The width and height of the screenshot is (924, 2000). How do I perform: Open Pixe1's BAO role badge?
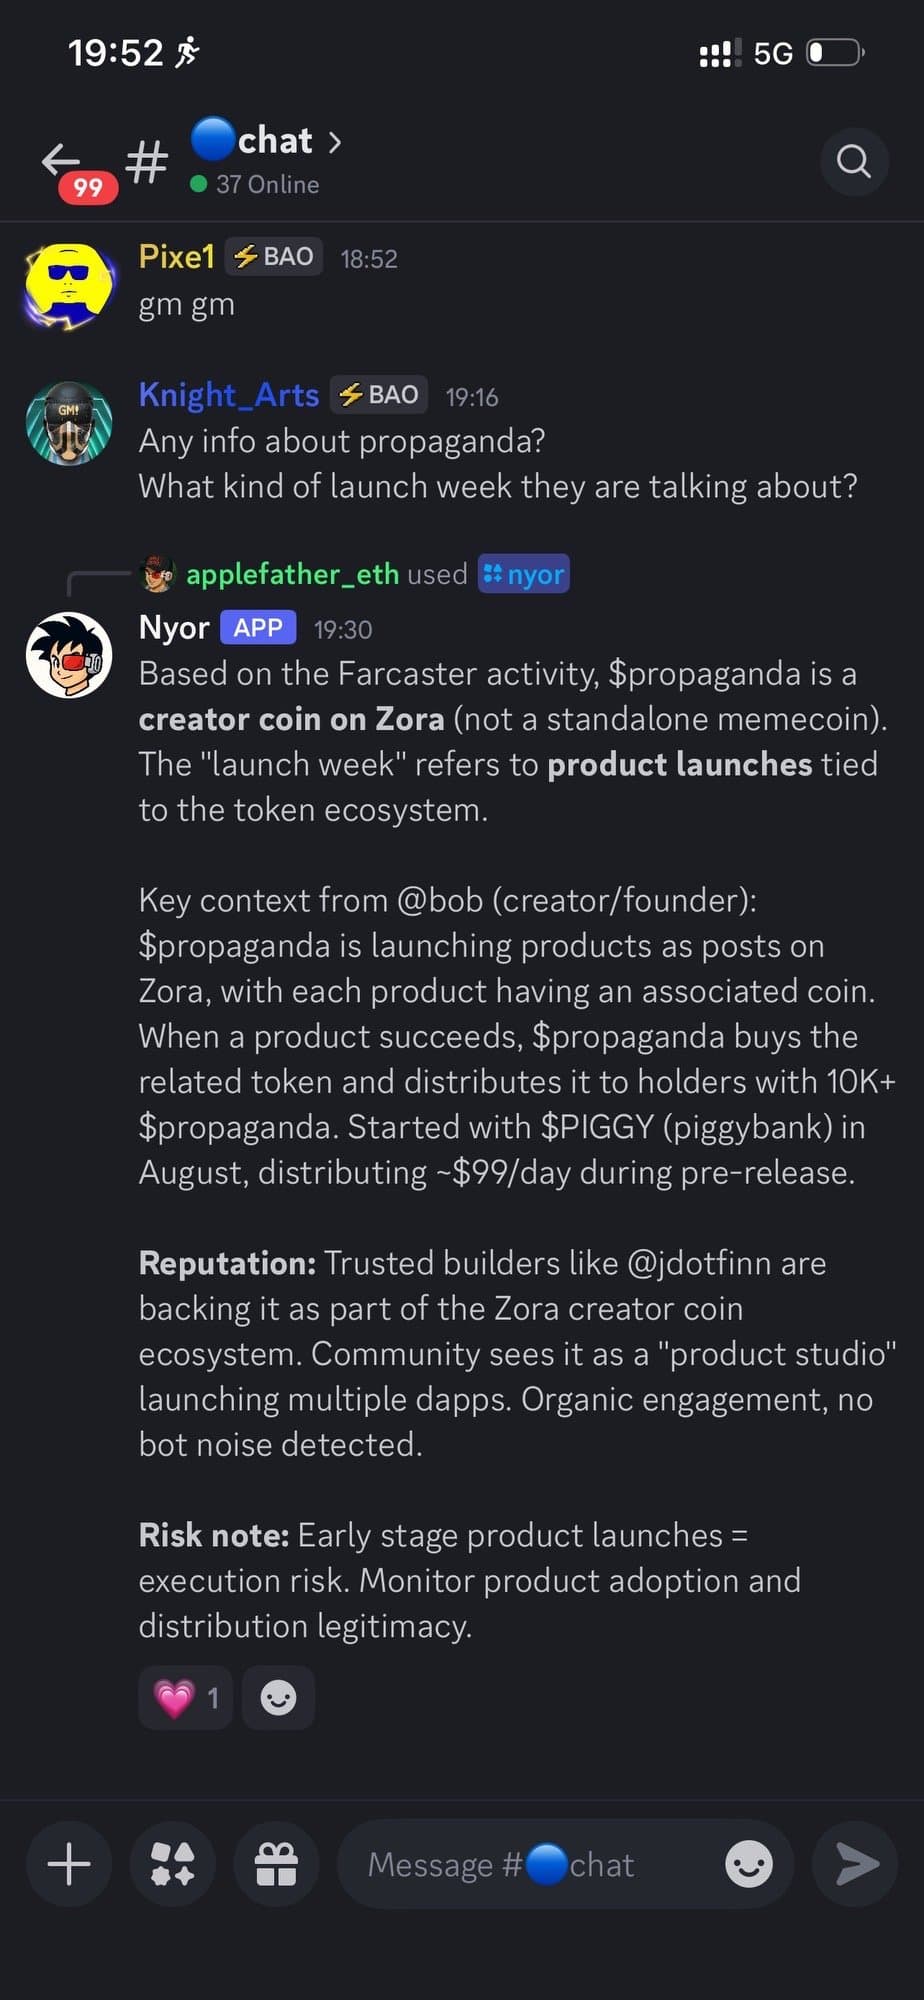point(272,256)
